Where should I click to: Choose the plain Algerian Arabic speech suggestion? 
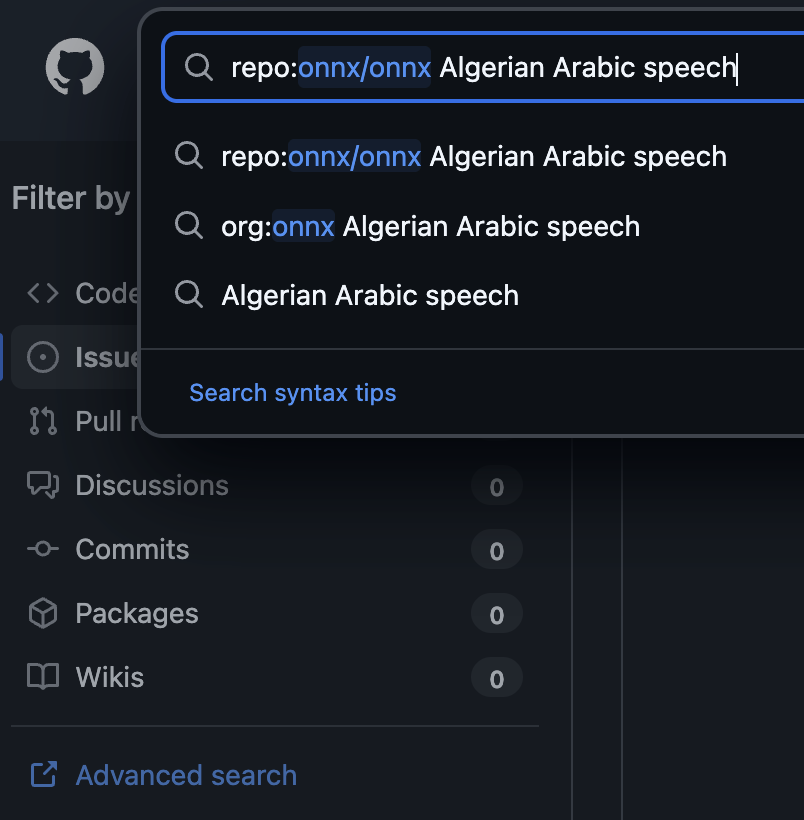click(x=370, y=296)
